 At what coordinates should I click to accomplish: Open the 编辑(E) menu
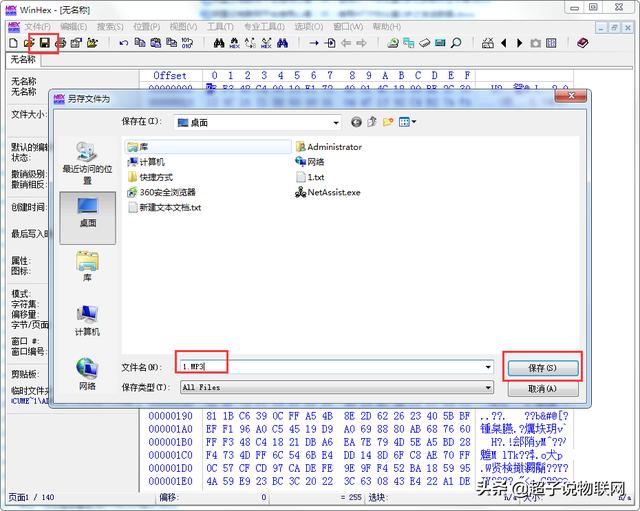click(x=73, y=27)
